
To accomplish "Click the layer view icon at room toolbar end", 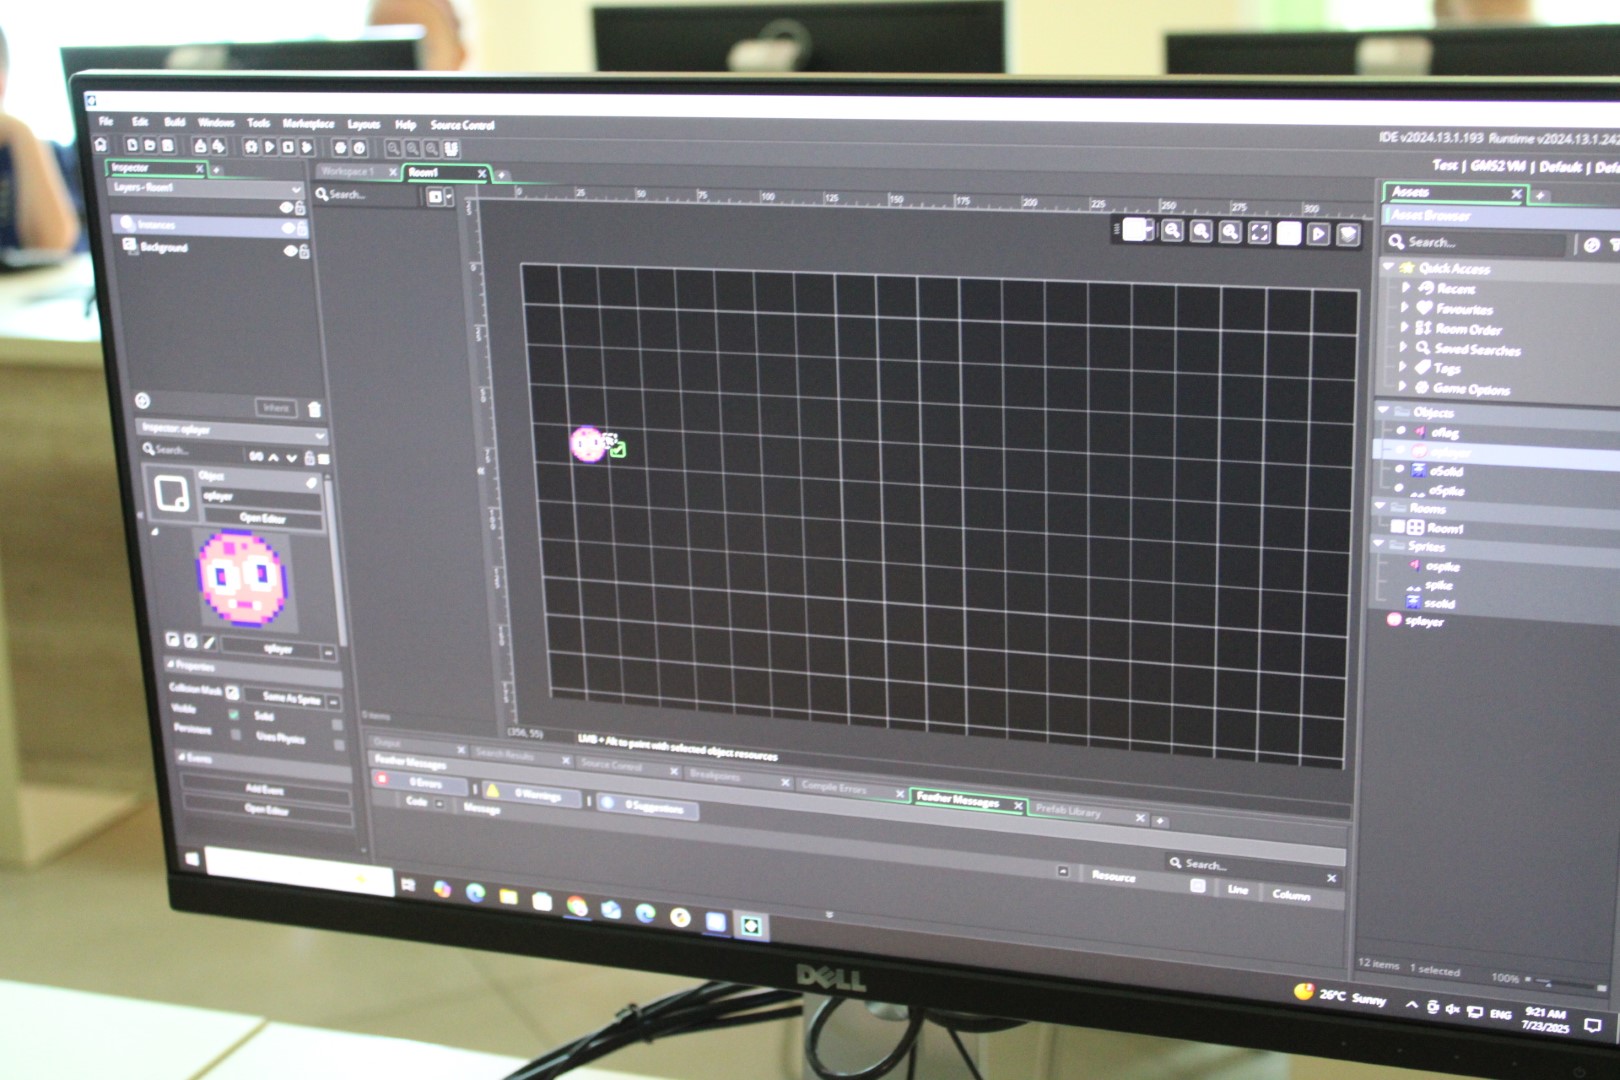I will coord(1348,235).
